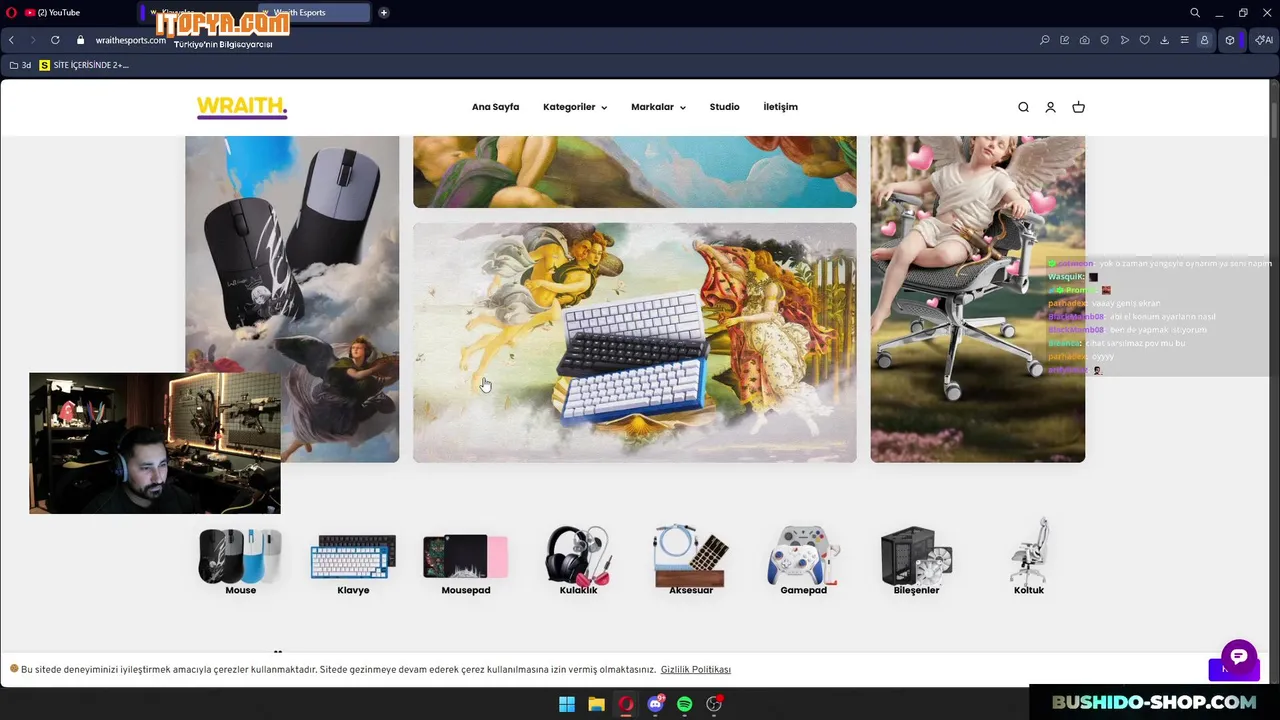Select the Kulaklık category
This screenshot has width=1280, height=720.
(x=578, y=561)
